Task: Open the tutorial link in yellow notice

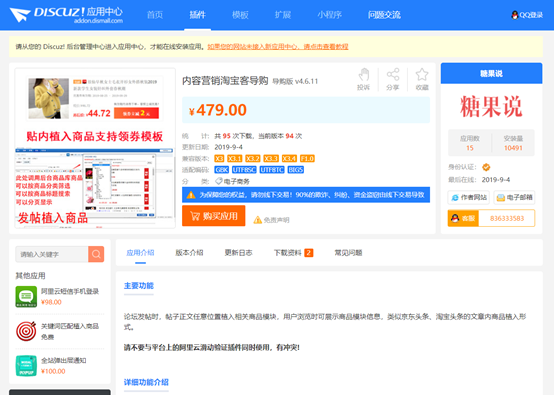Action: coord(278,47)
